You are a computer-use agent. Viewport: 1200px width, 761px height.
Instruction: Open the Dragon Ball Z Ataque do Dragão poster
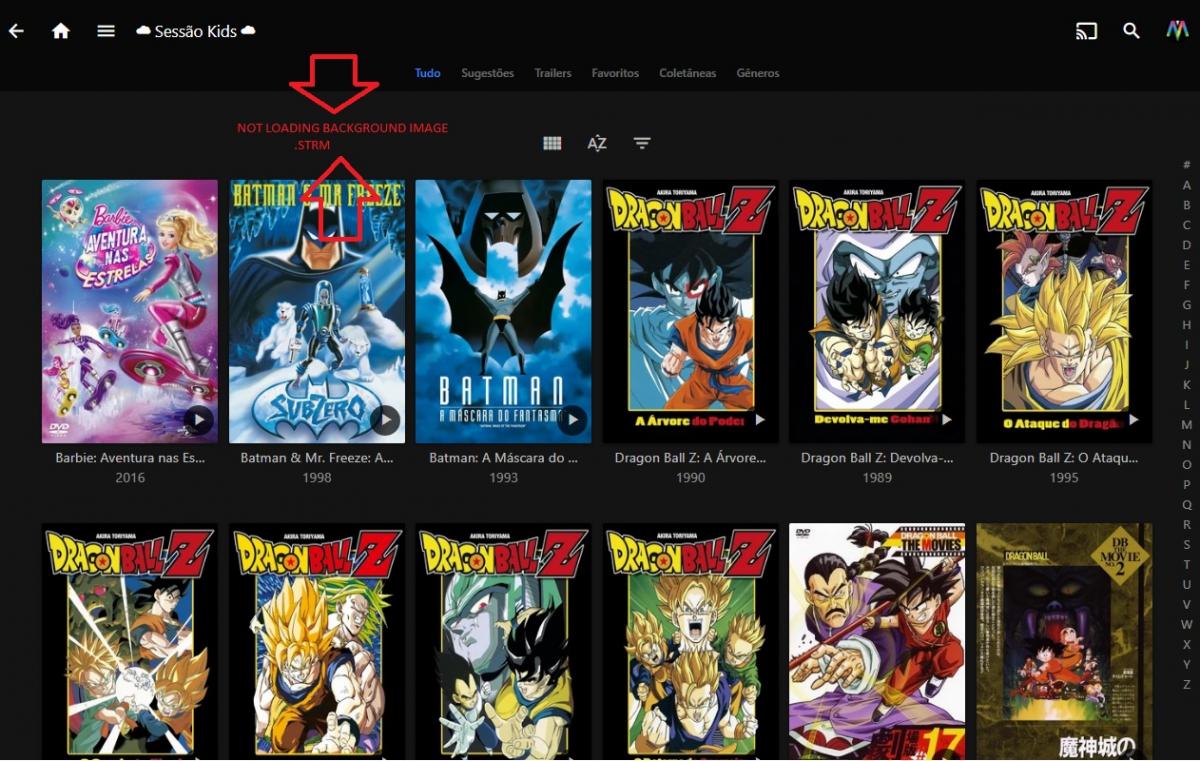coord(1065,311)
